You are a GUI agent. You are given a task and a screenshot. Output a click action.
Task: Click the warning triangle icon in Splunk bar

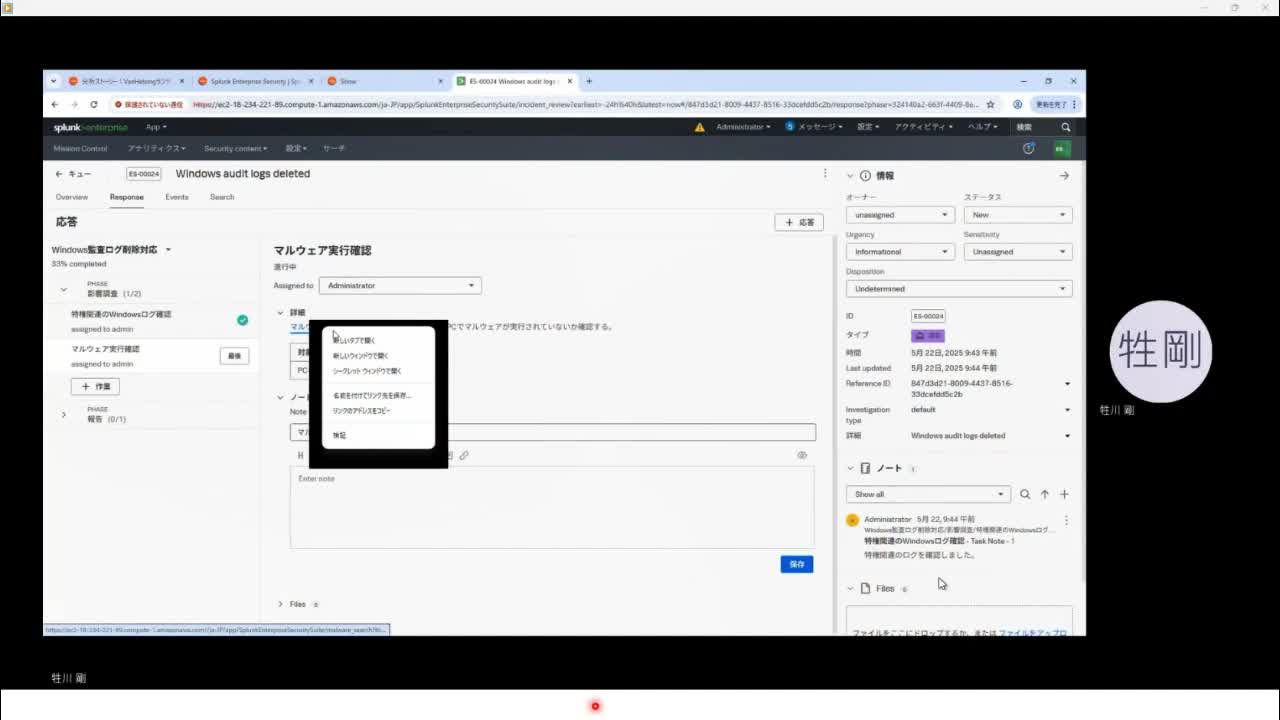(x=699, y=127)
